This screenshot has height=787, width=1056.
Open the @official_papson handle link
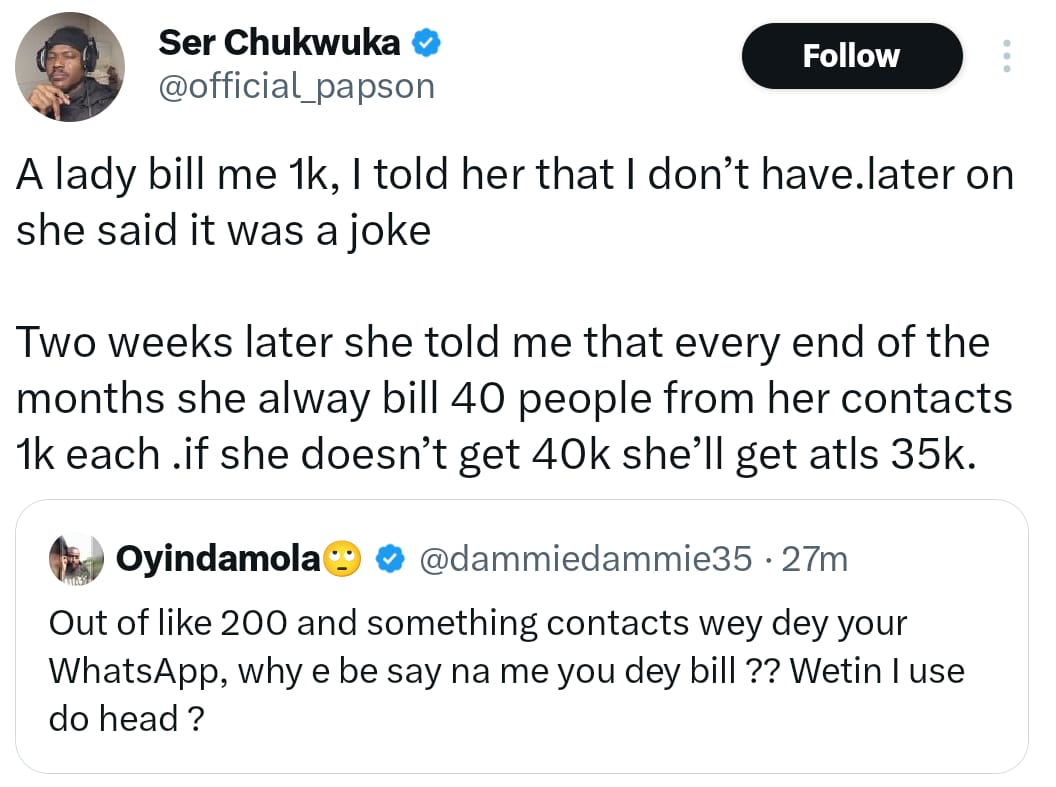tap(297, 86)
